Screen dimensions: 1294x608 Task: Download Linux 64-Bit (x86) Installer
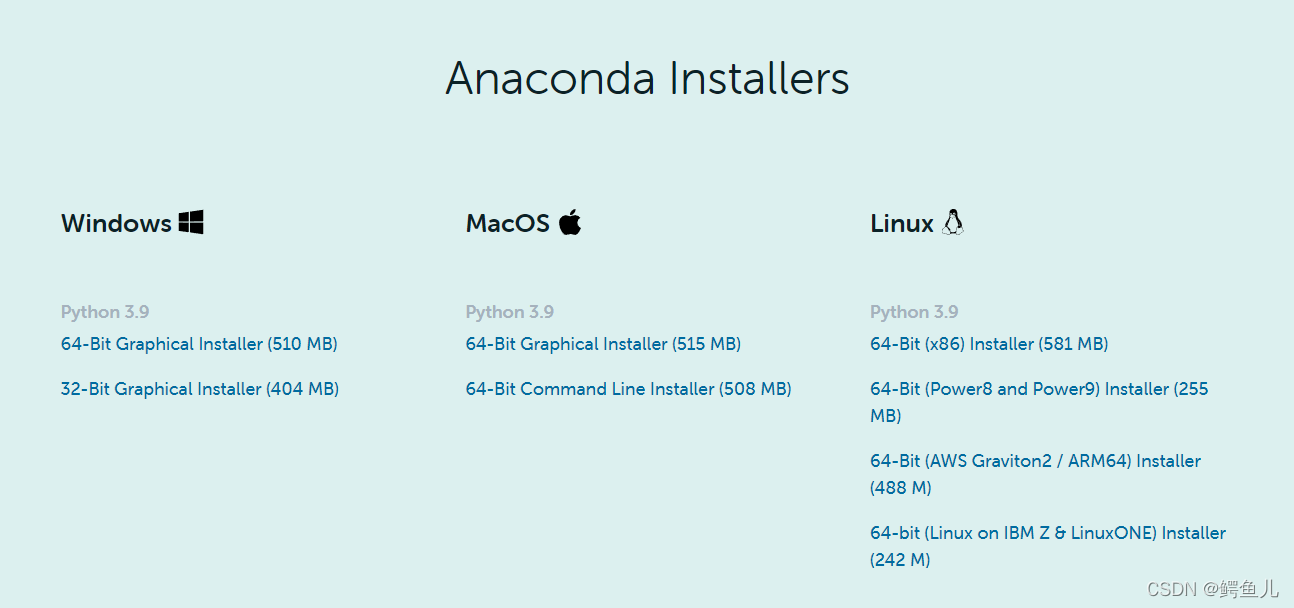[989, 344]
